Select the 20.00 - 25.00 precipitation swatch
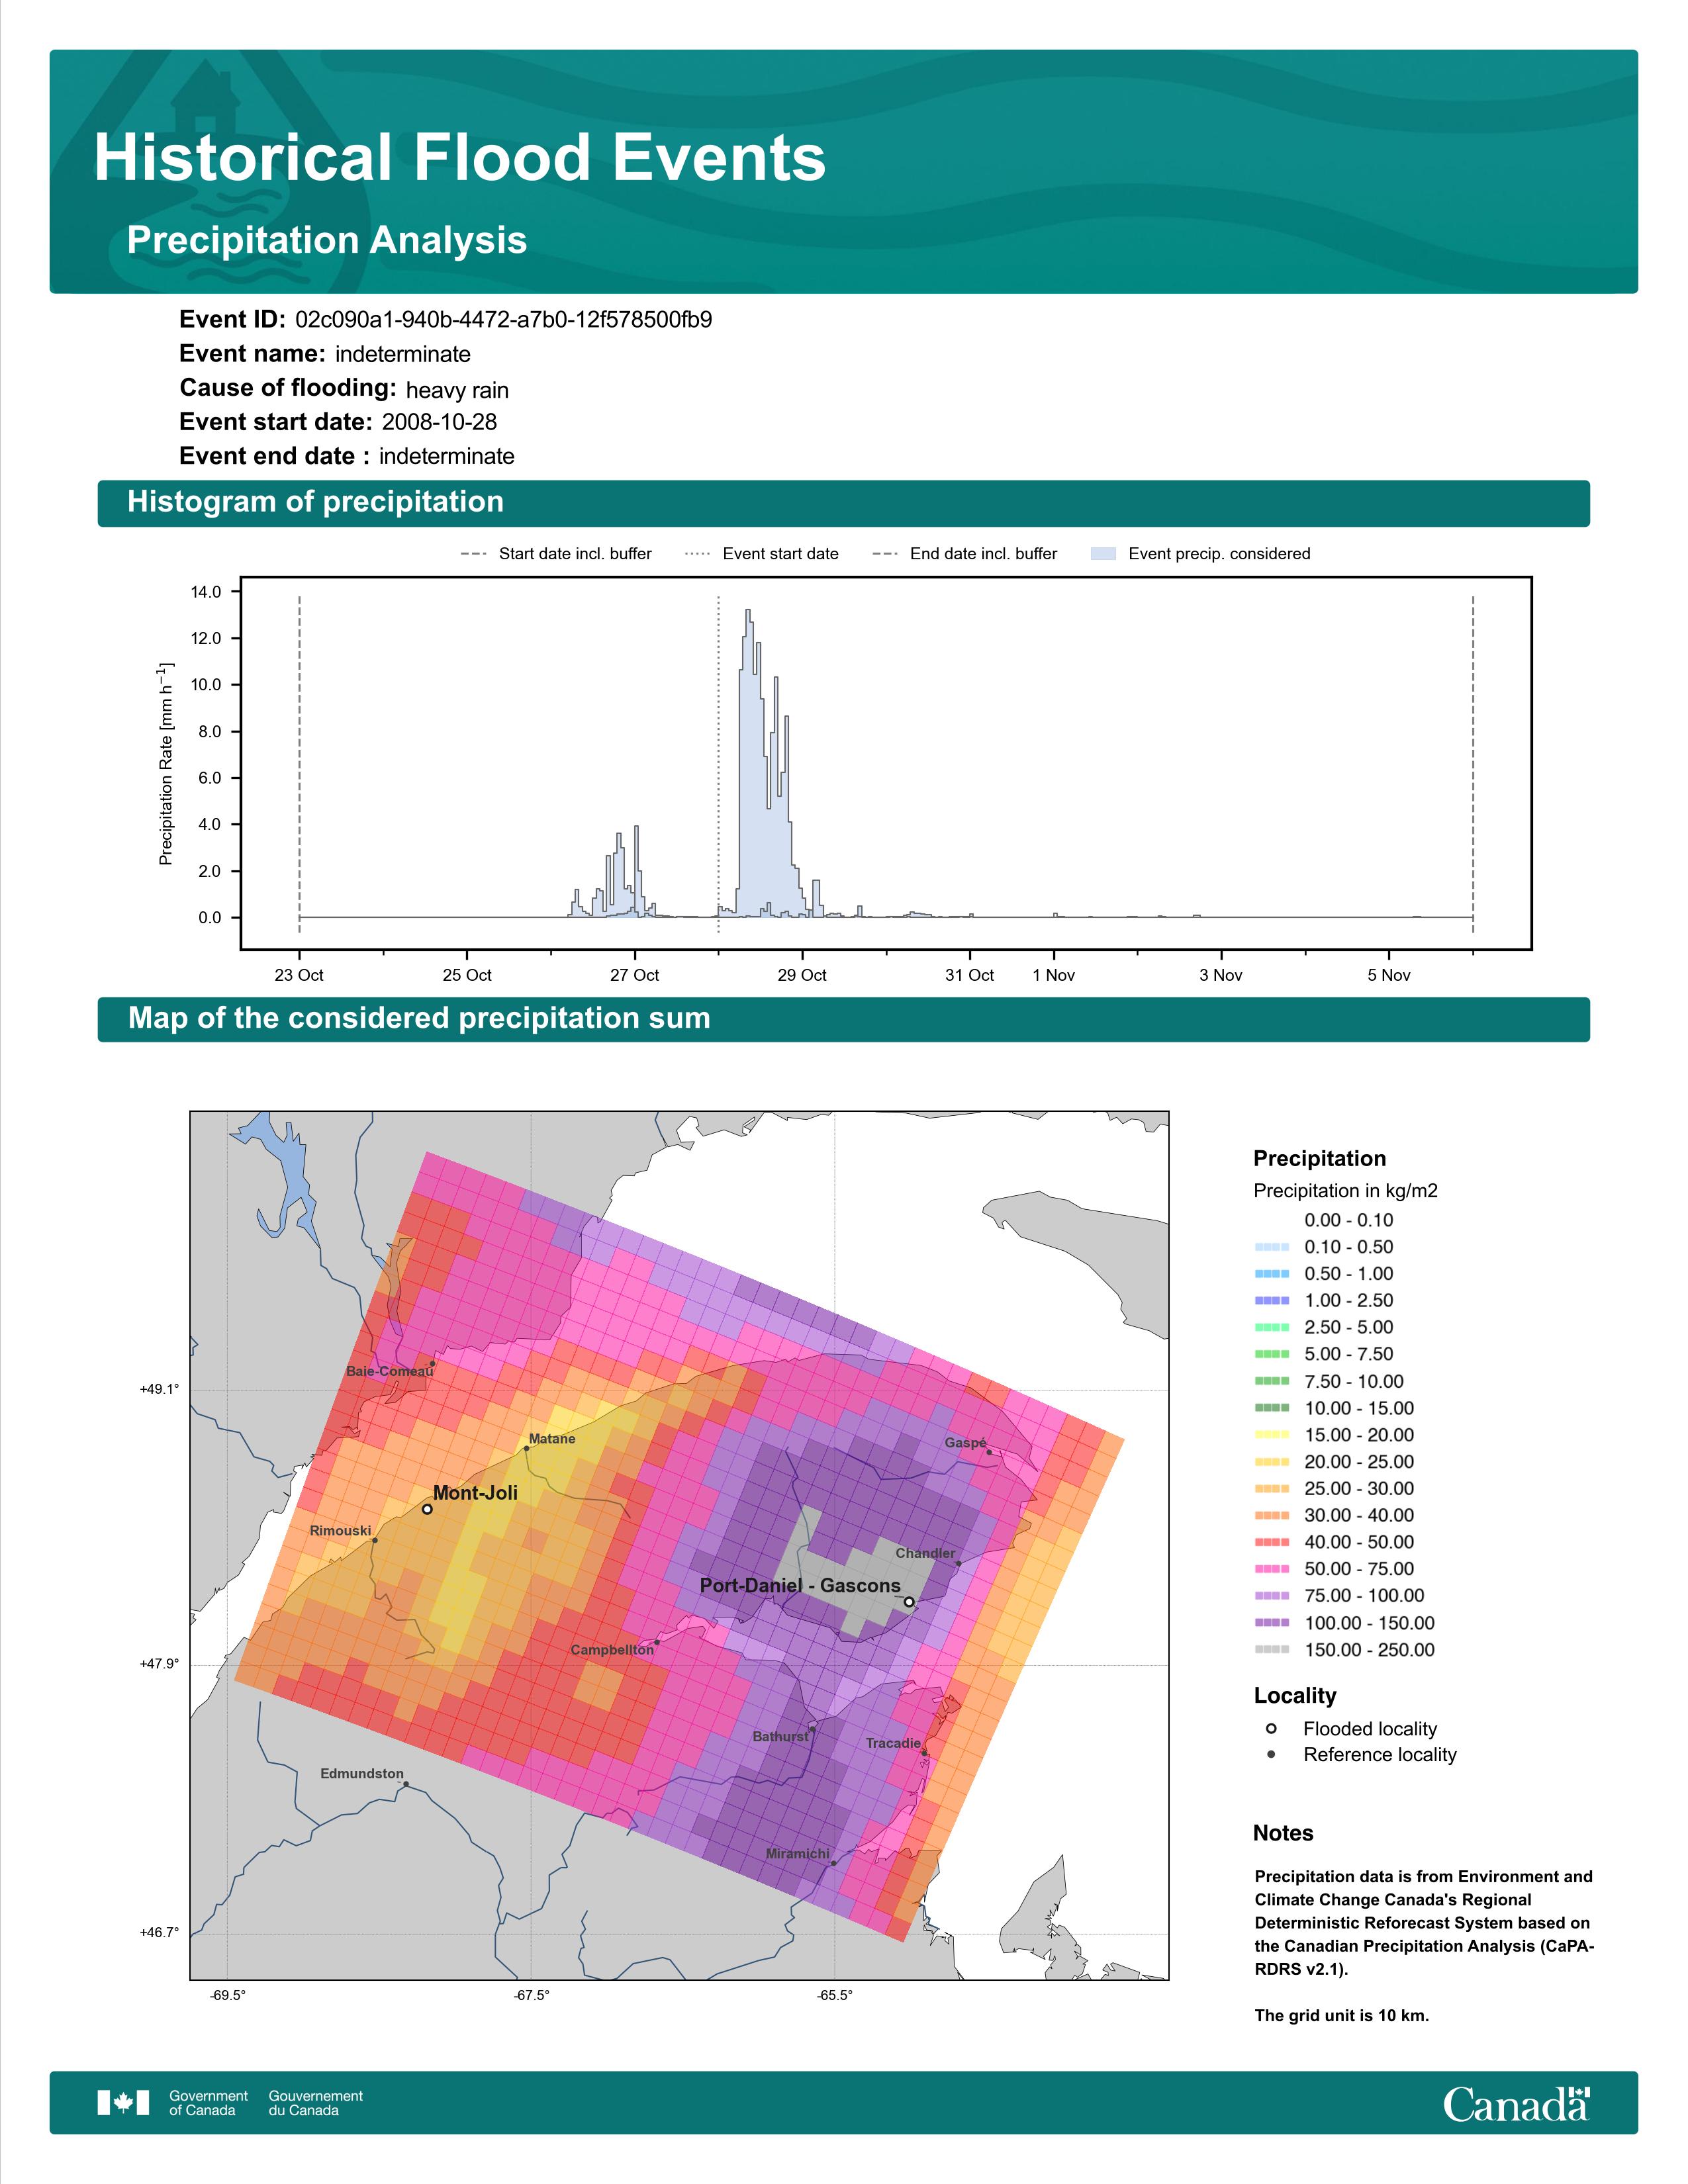The height and width of the screenshot is (2184, 1688). coord(1272,1462)
